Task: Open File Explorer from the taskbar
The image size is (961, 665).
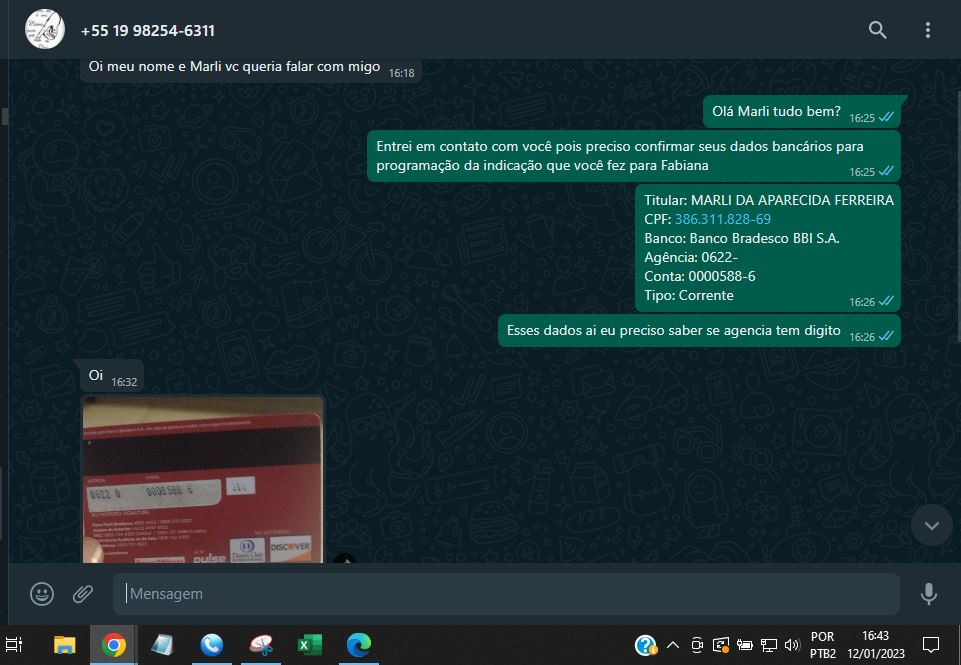Action: [x=64, y=645]
